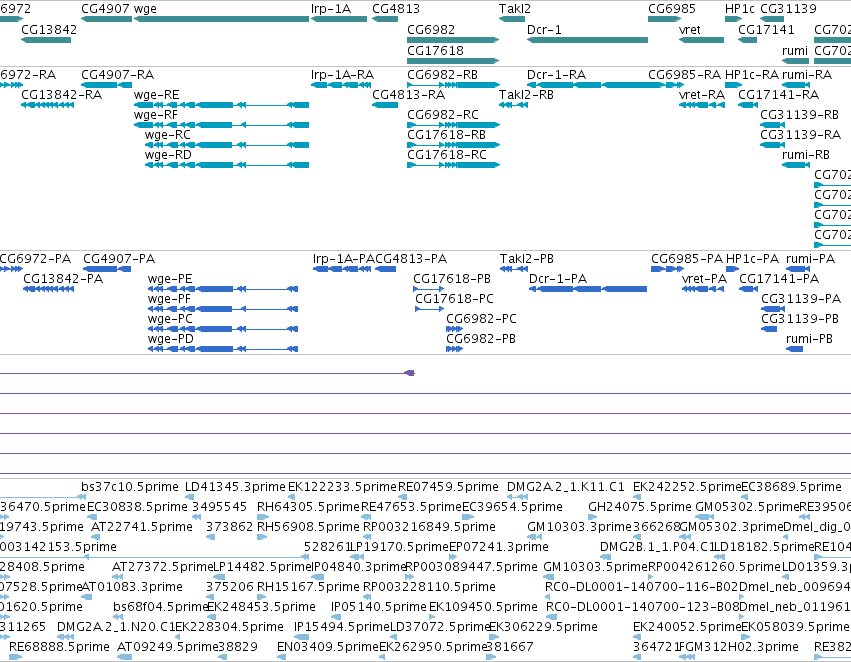Click transcript CG13842-RA
Image resolution: width=851 pixels, height=662 pixels.
(x=47, y=105)
